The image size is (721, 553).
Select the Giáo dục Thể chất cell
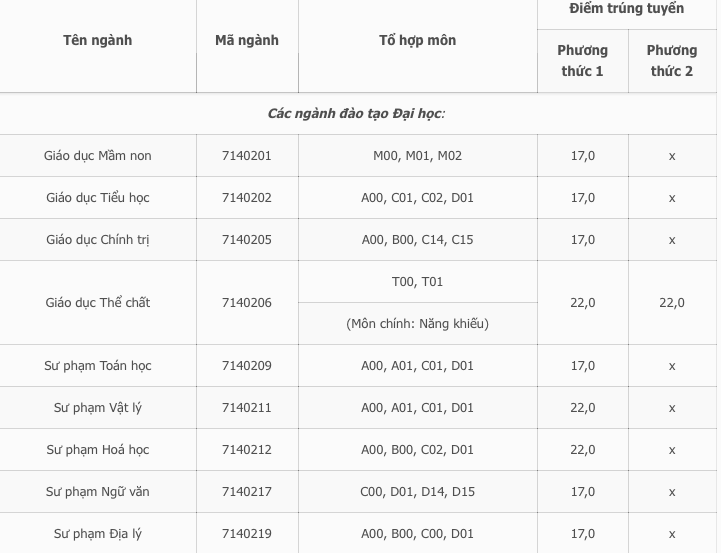click(98, 303)
